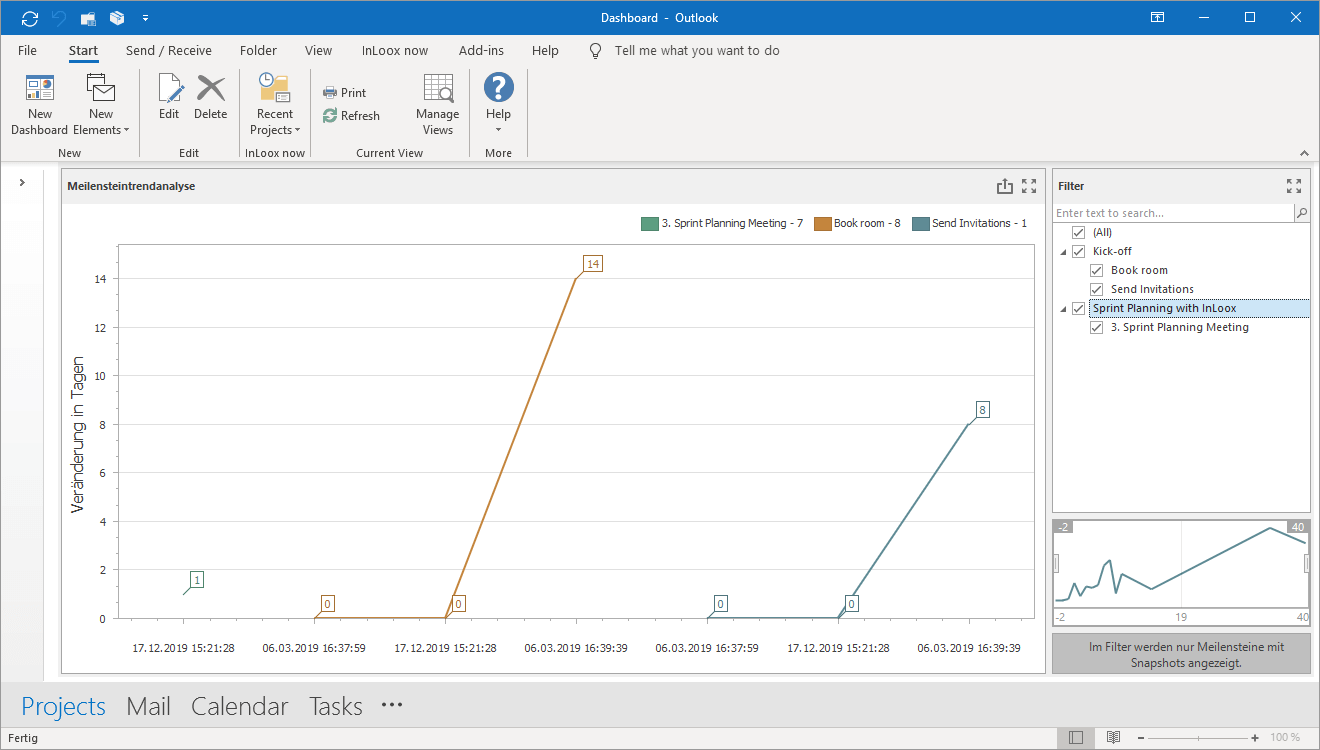The height and width of the screenshot is (750, 1320).
Task: Toggle Sprint Planning with InLoox checkbox
Action: [x=1078, y=308]
